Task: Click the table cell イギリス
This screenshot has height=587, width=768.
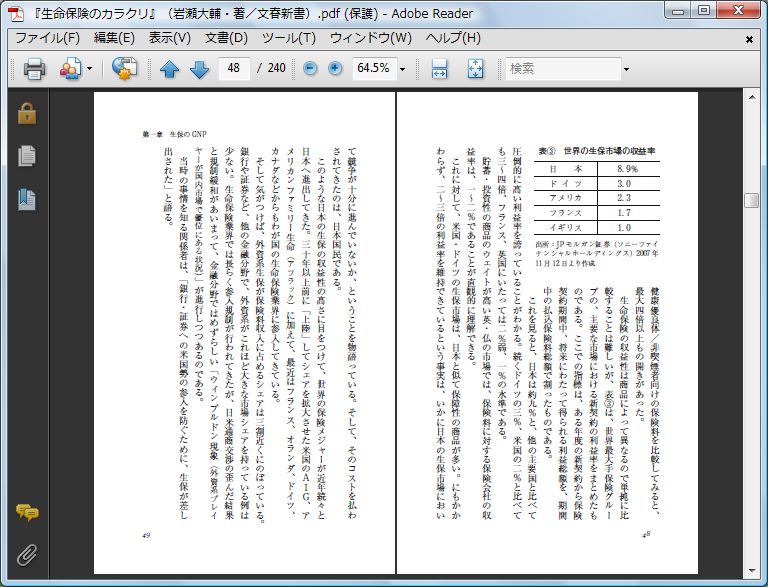Action: point(566,227)
